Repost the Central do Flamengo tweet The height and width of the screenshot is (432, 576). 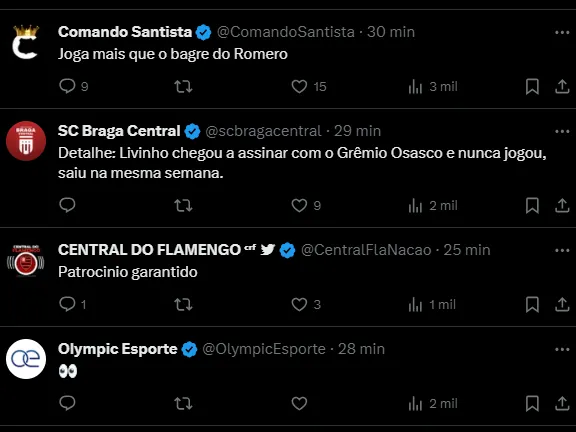(183, 305)
